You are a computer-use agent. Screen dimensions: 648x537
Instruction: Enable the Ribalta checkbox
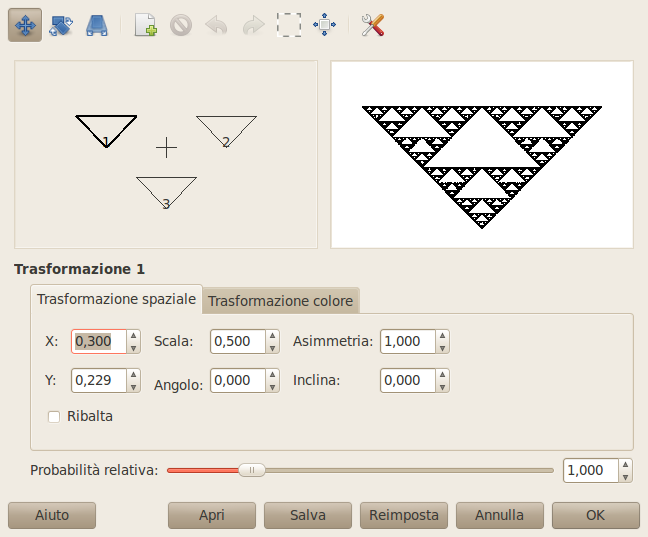click(55, 416)
